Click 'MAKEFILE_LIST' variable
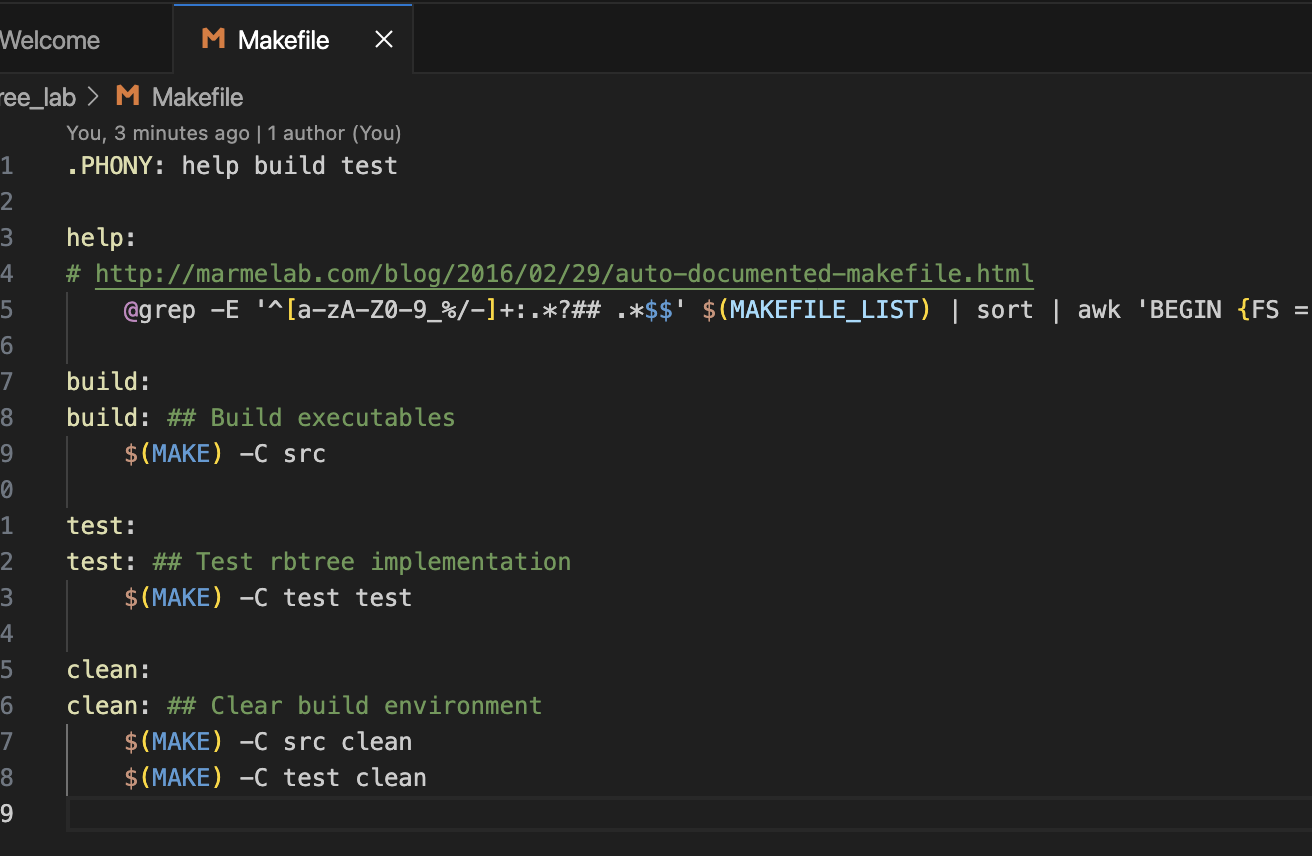 [x=824, y=309]
